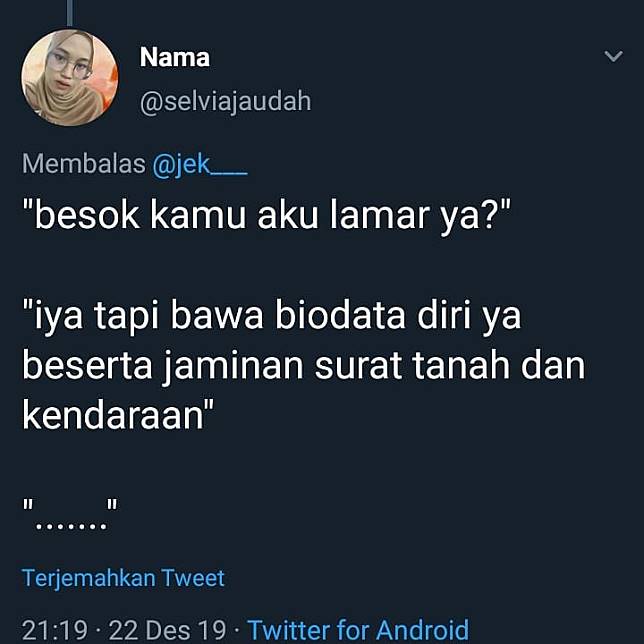Click the 22 Des 19 date

(x=168, y=630)
